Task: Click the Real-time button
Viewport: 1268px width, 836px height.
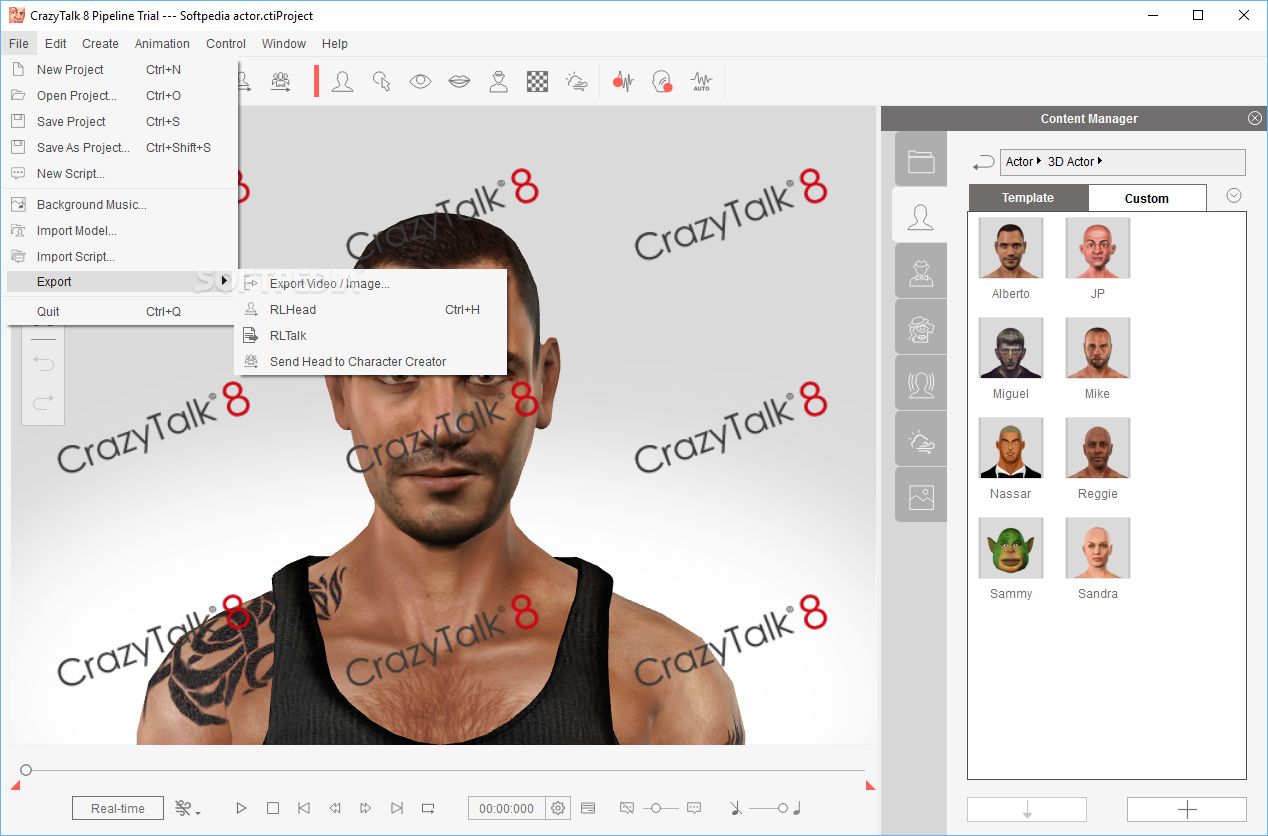Action: pyautogui.click(x=118, y=808)
